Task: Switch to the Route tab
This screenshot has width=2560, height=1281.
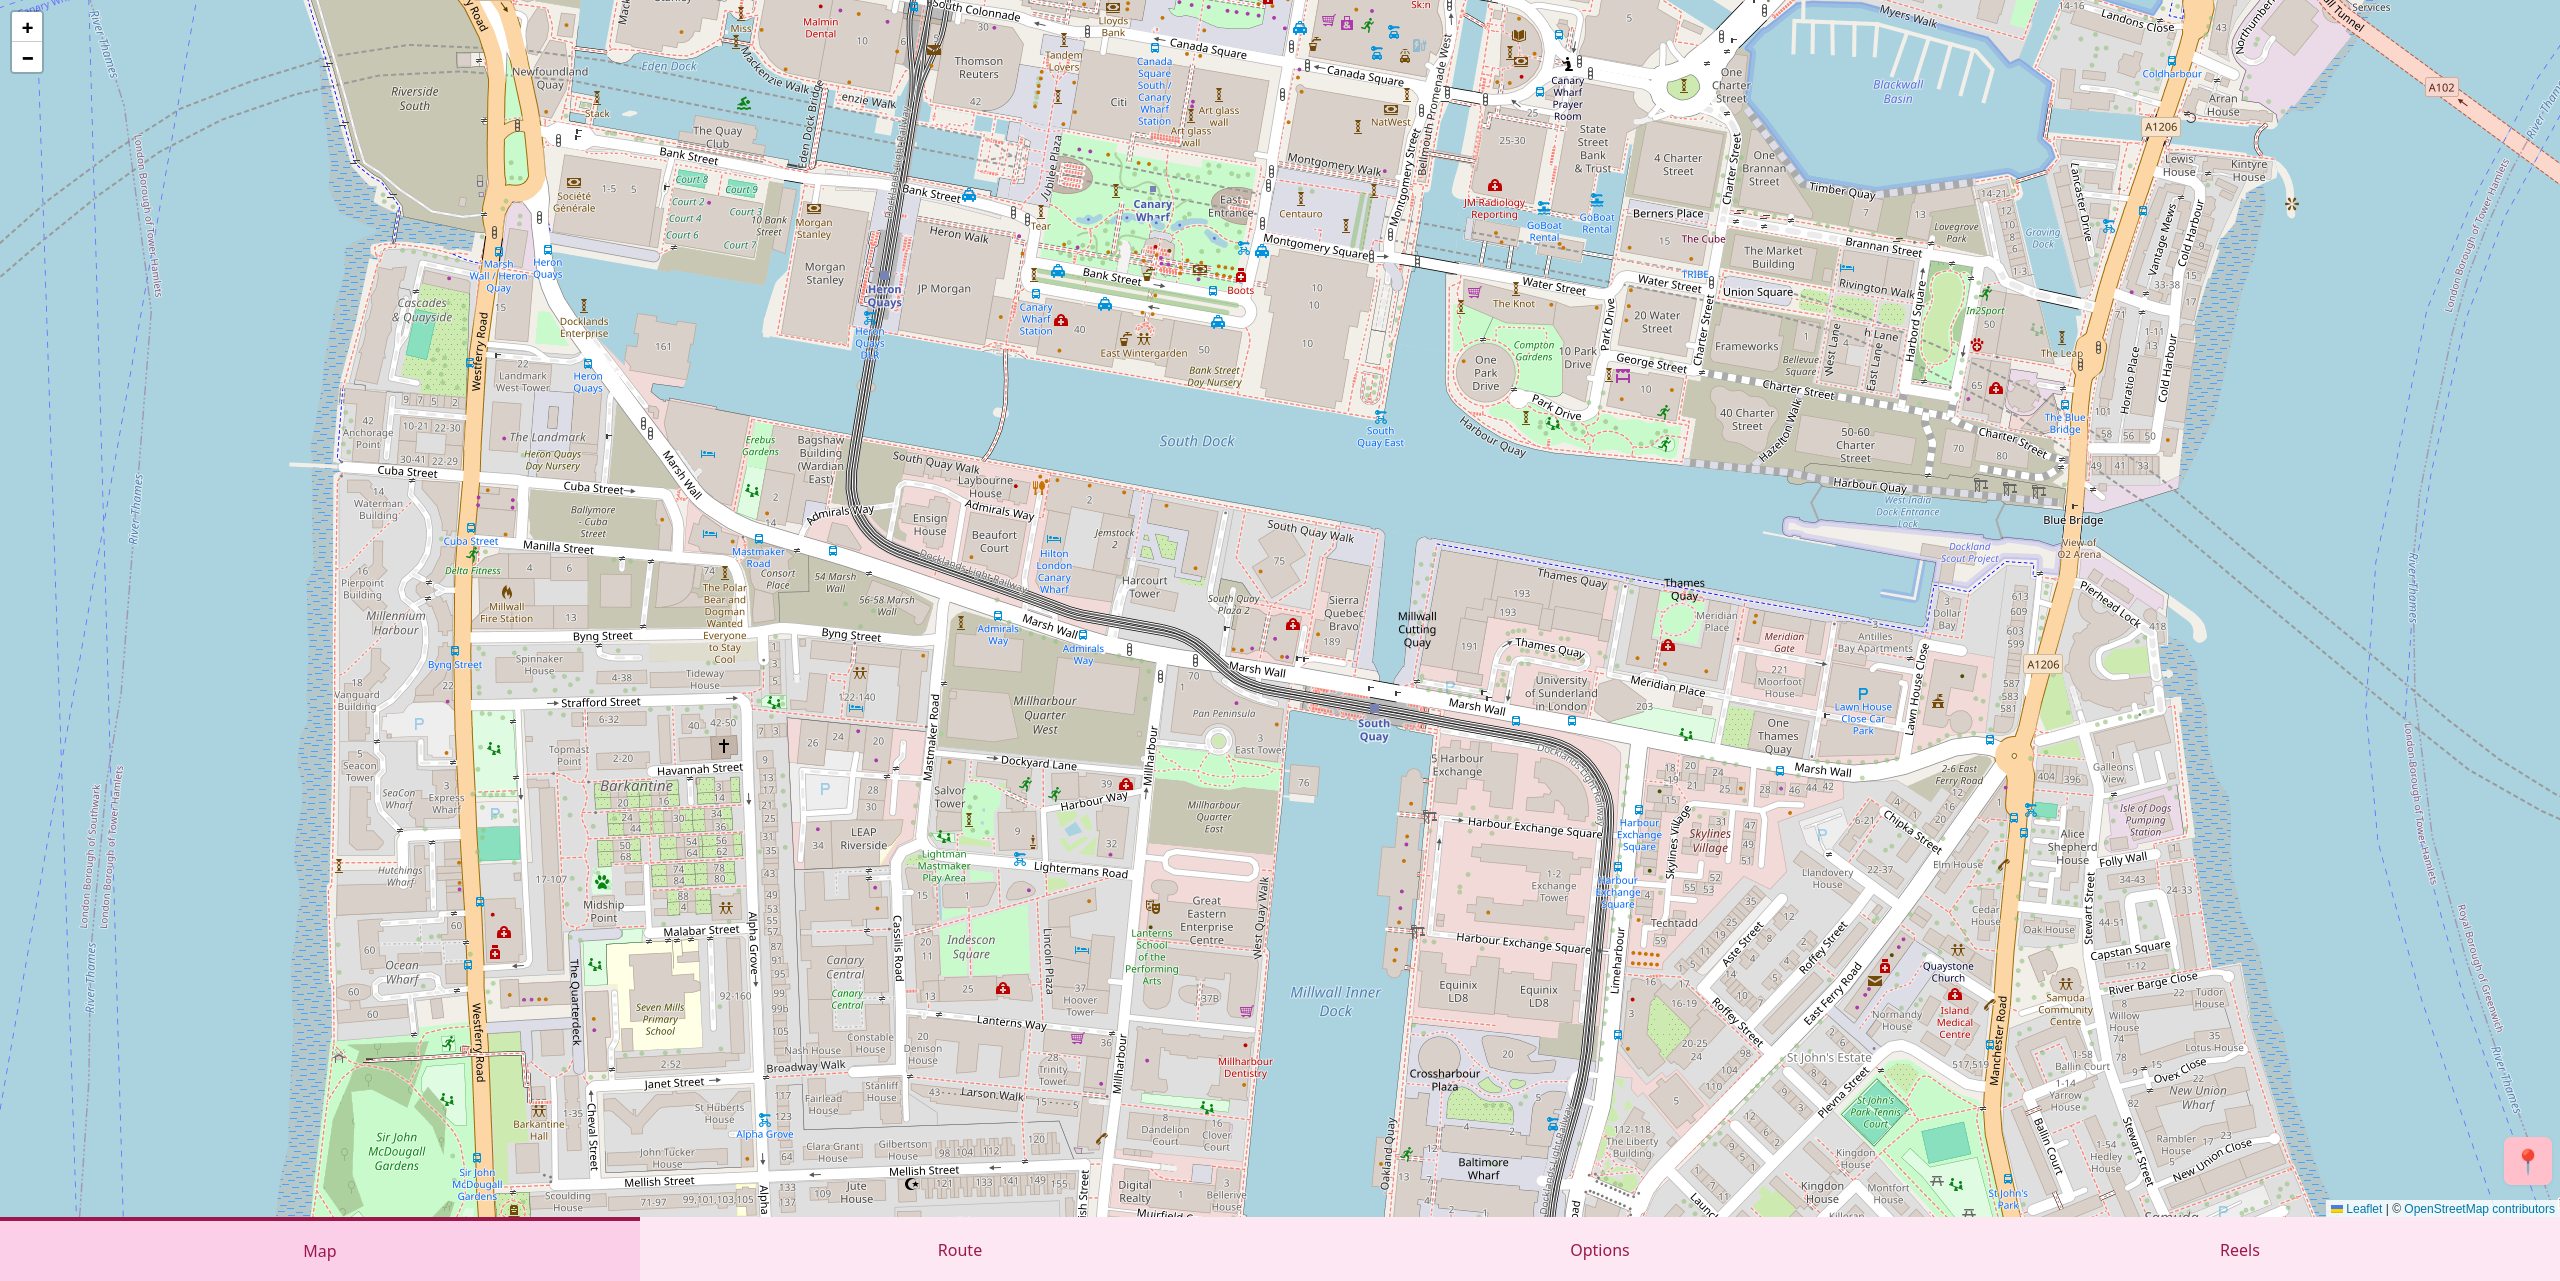Action: [x=959, y=1250]
